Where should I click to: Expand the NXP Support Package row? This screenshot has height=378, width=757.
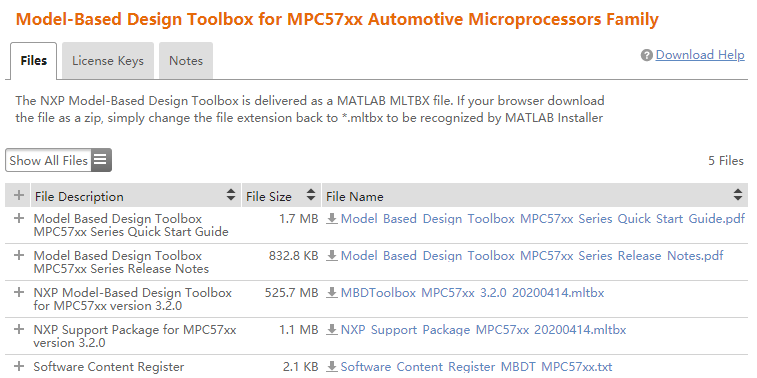19,329
